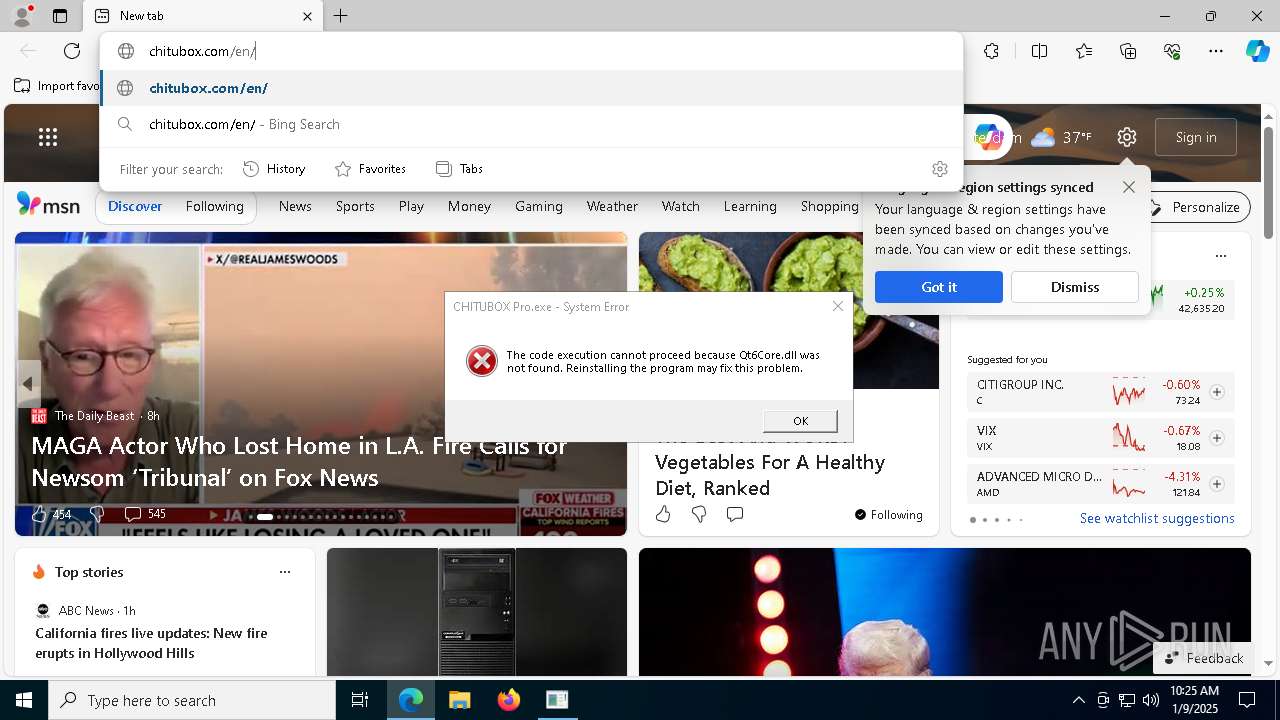1280x720 pixels.
Task: Close the CHITUBOX Pro.exe error dialog
Action: coord(838,306)
